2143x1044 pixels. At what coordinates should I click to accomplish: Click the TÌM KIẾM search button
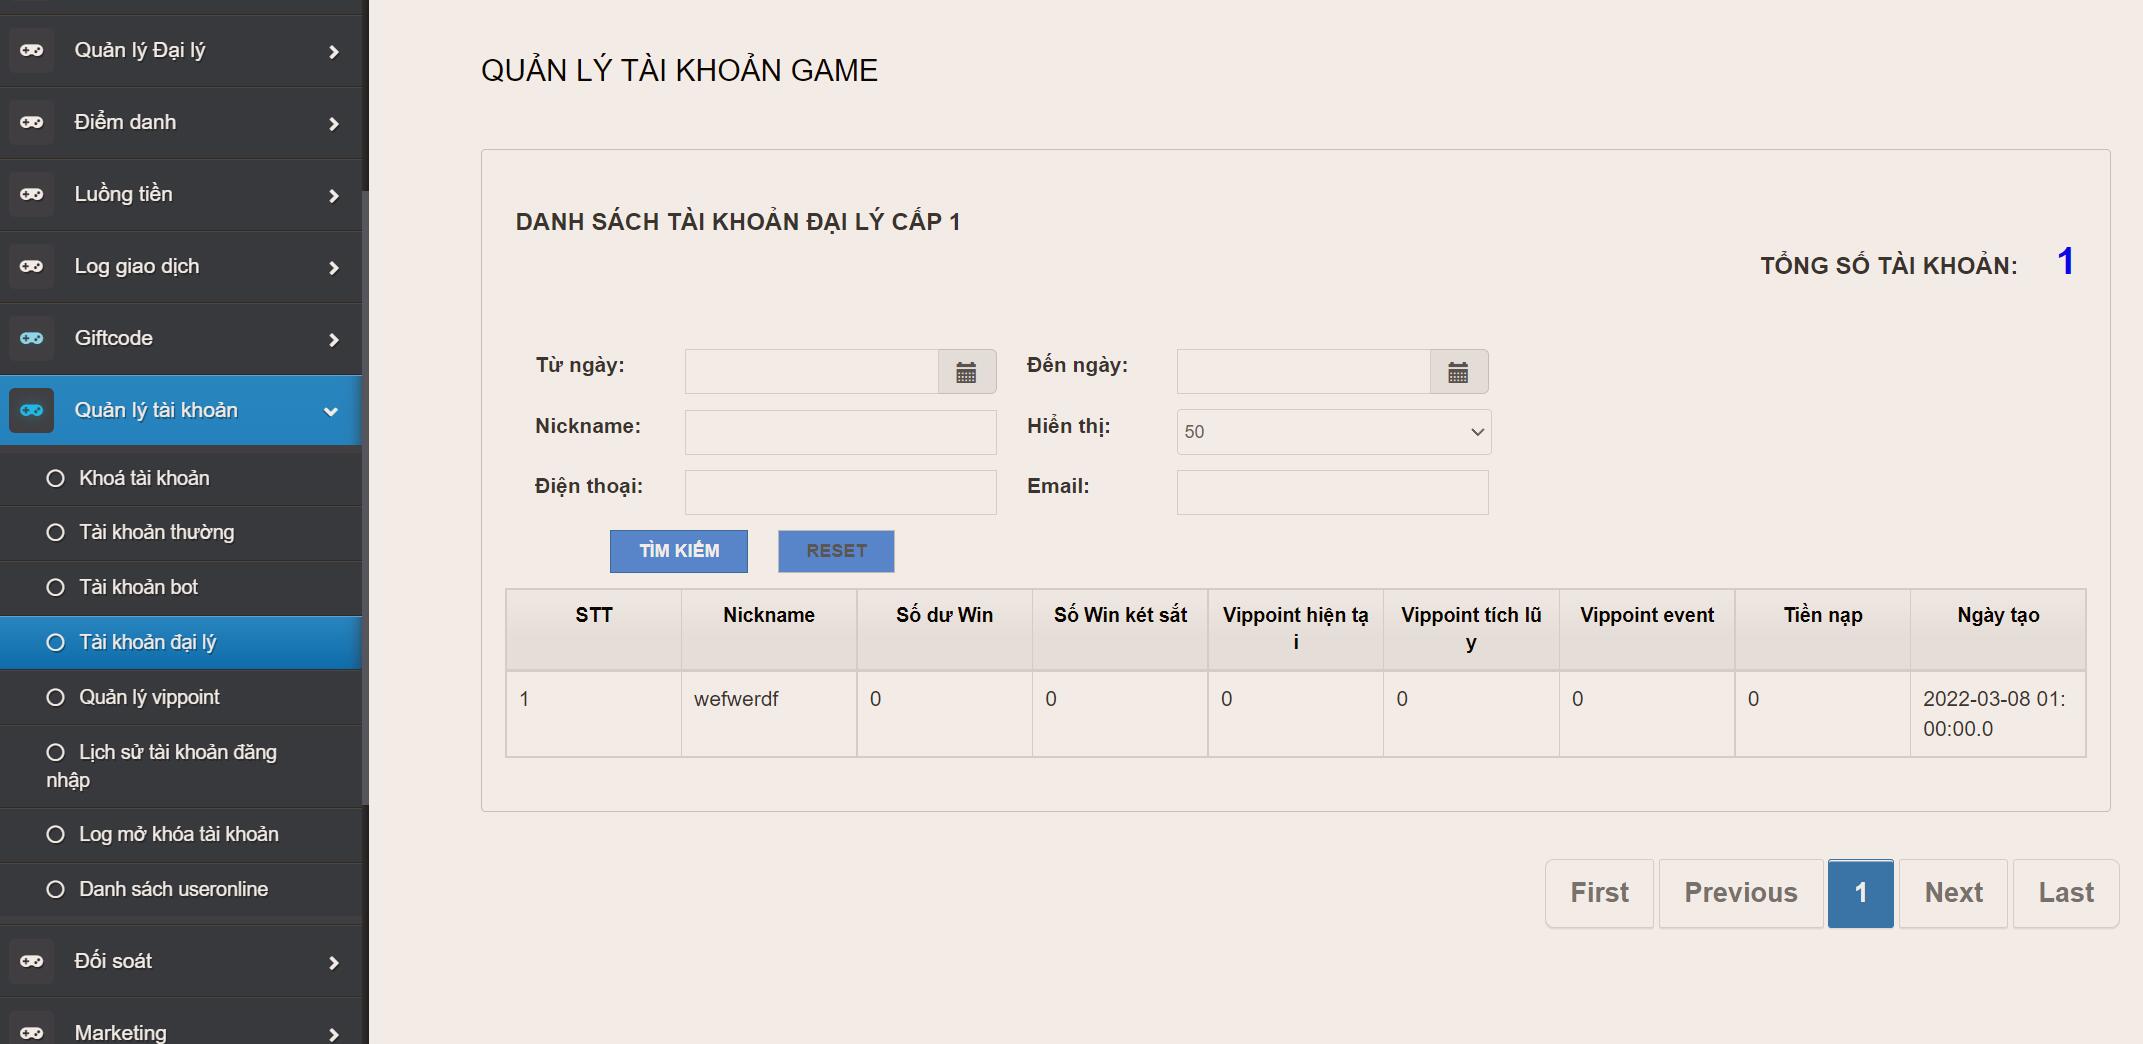679,551
